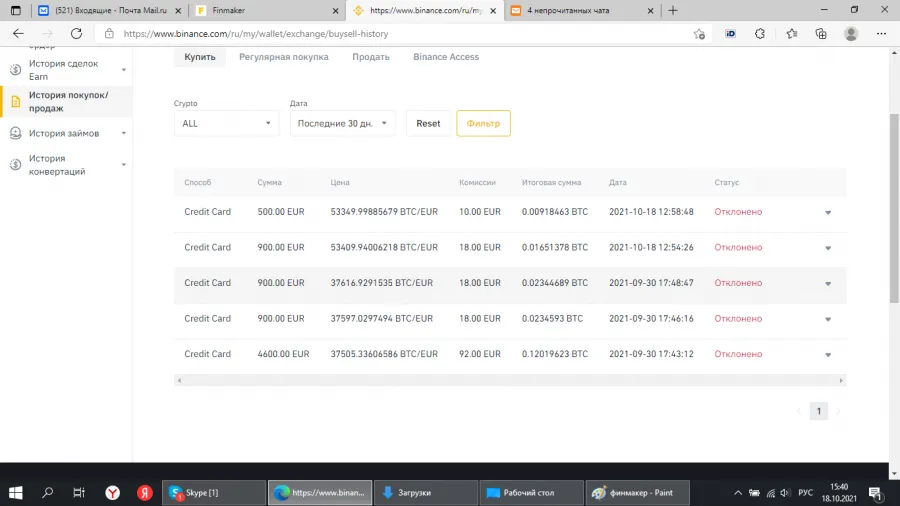This screenshot has height=506, width=900.
Task: Switch the РУС keyboard language
Action: [805, 493]
